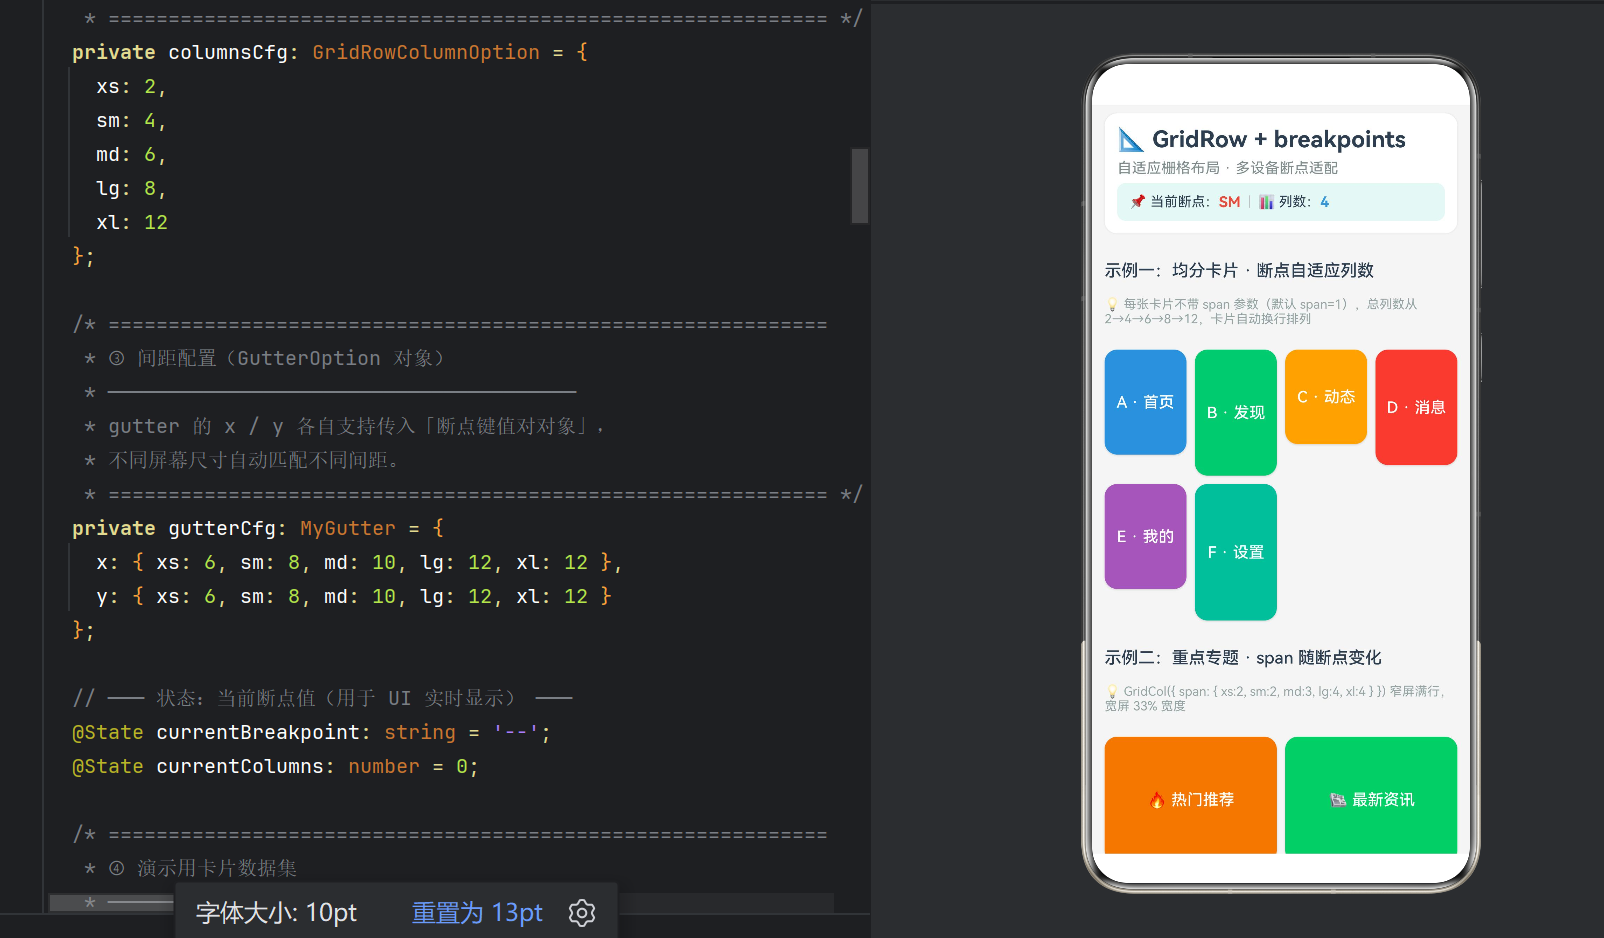Click gutter 'y: { xs: 6' code line
The width and height of the screenshot is (1604, 938).
click(x=354, y=596)
